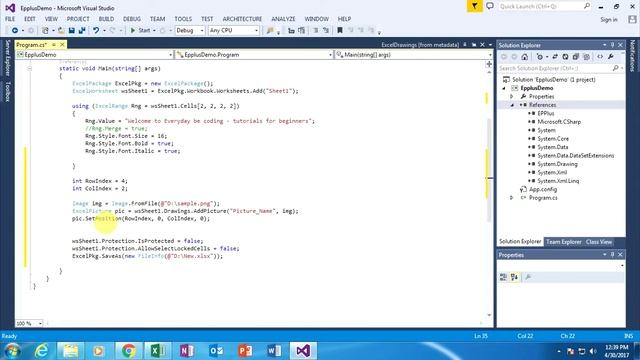Click the New Project toolbar icon

coord(45,31)
